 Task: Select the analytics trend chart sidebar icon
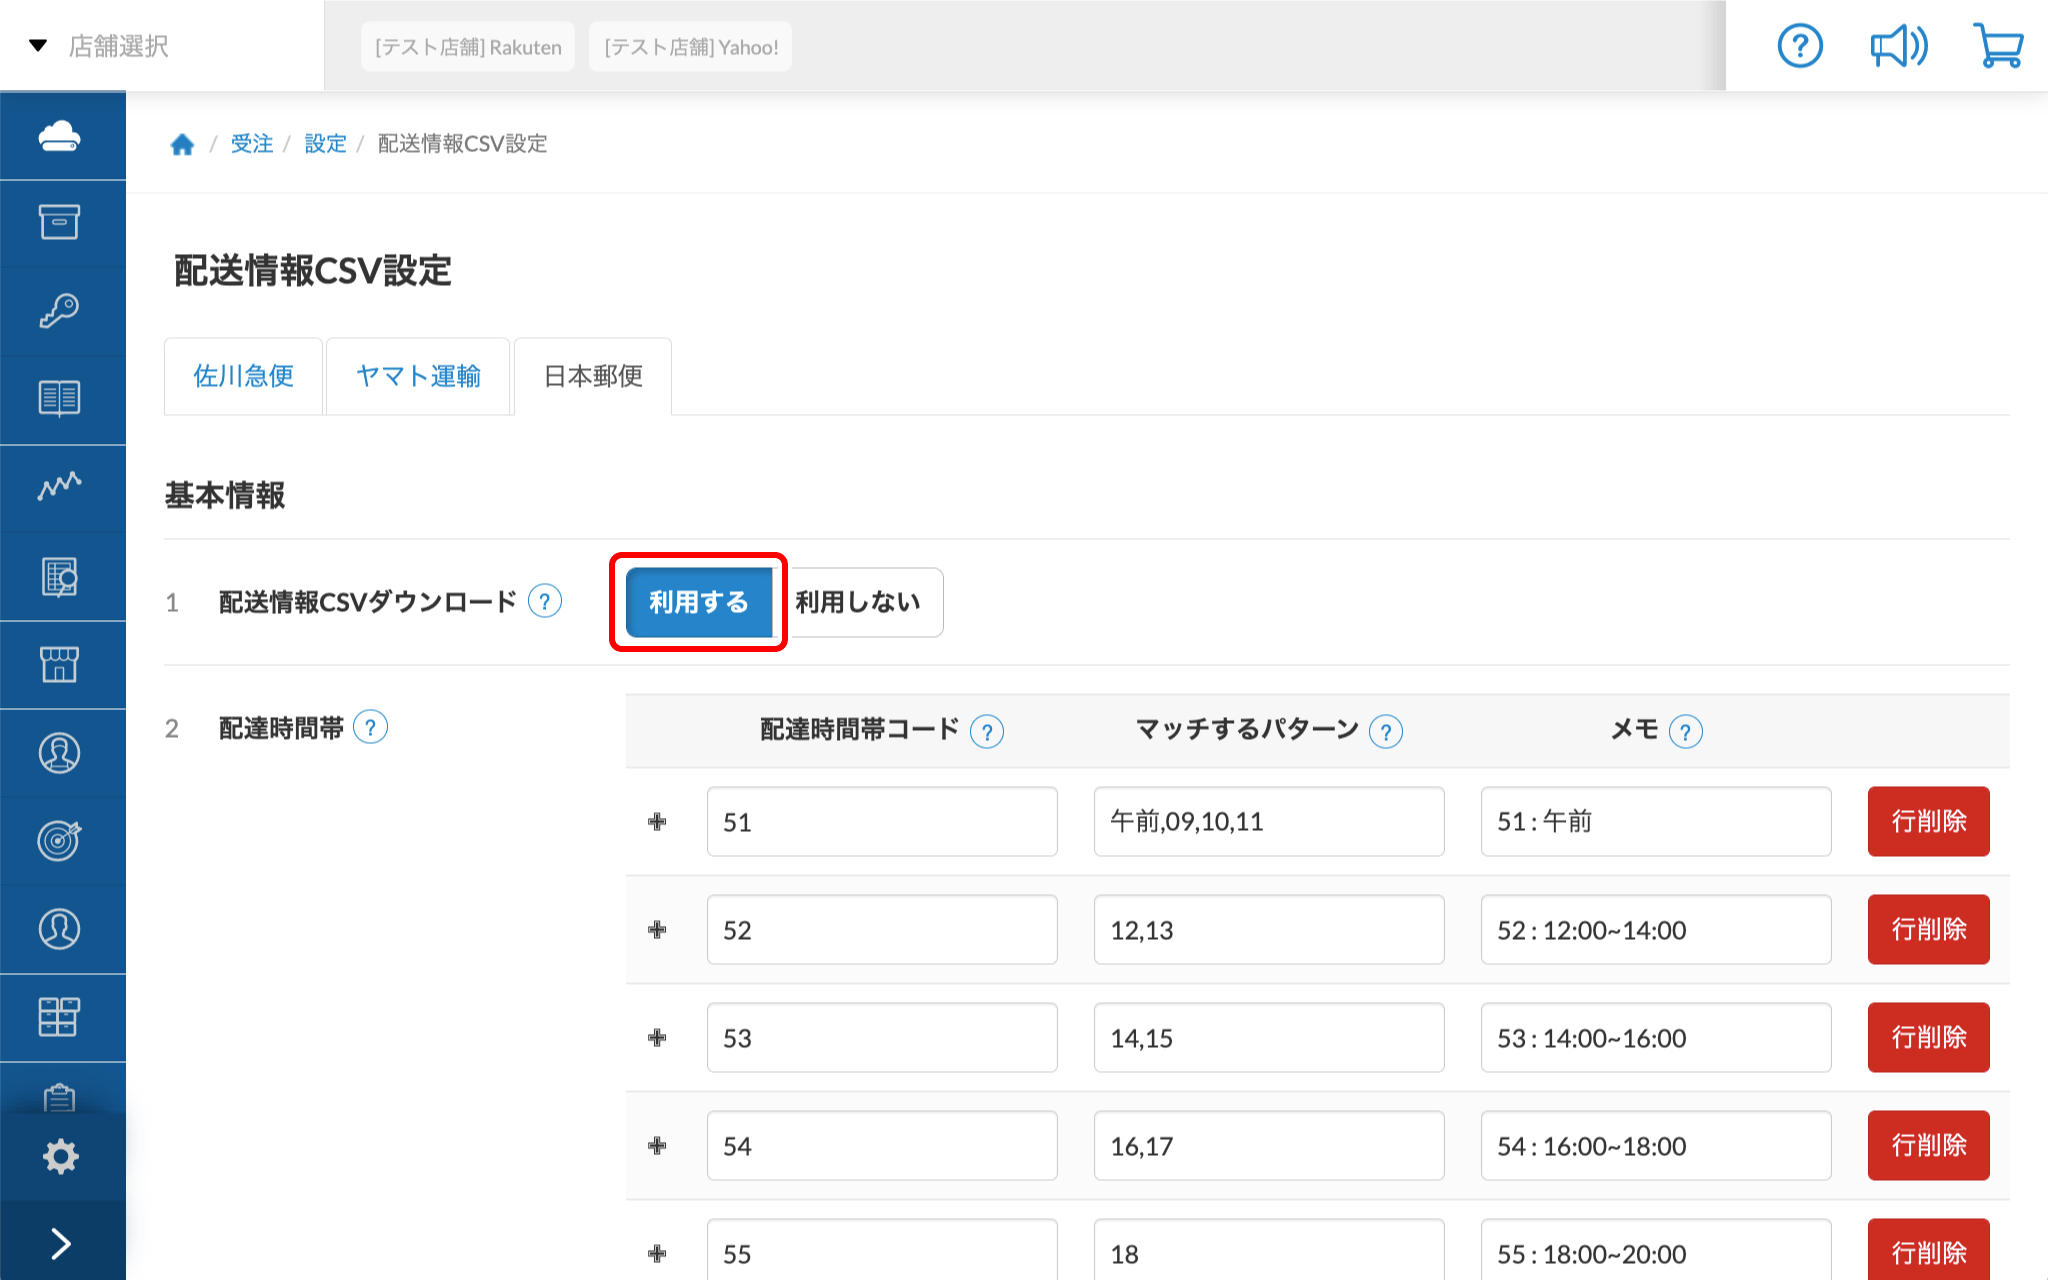[62, 487]
